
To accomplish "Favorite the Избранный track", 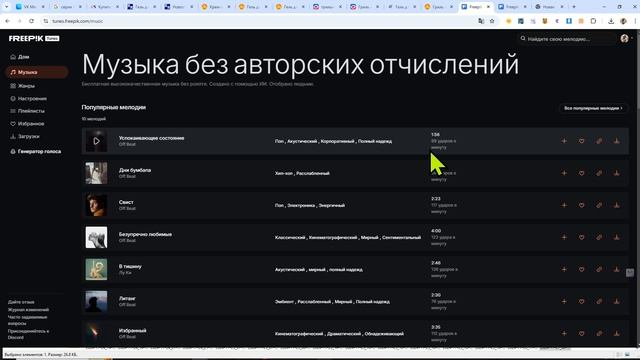I will [x=582, y=333].
